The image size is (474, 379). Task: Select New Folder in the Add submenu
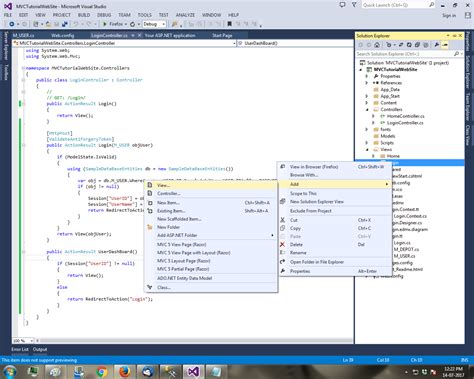[x=211, y=227]
